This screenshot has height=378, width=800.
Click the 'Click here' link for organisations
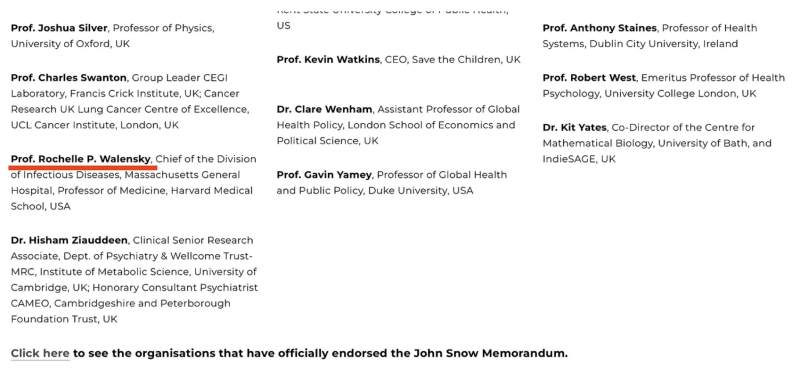40,353
